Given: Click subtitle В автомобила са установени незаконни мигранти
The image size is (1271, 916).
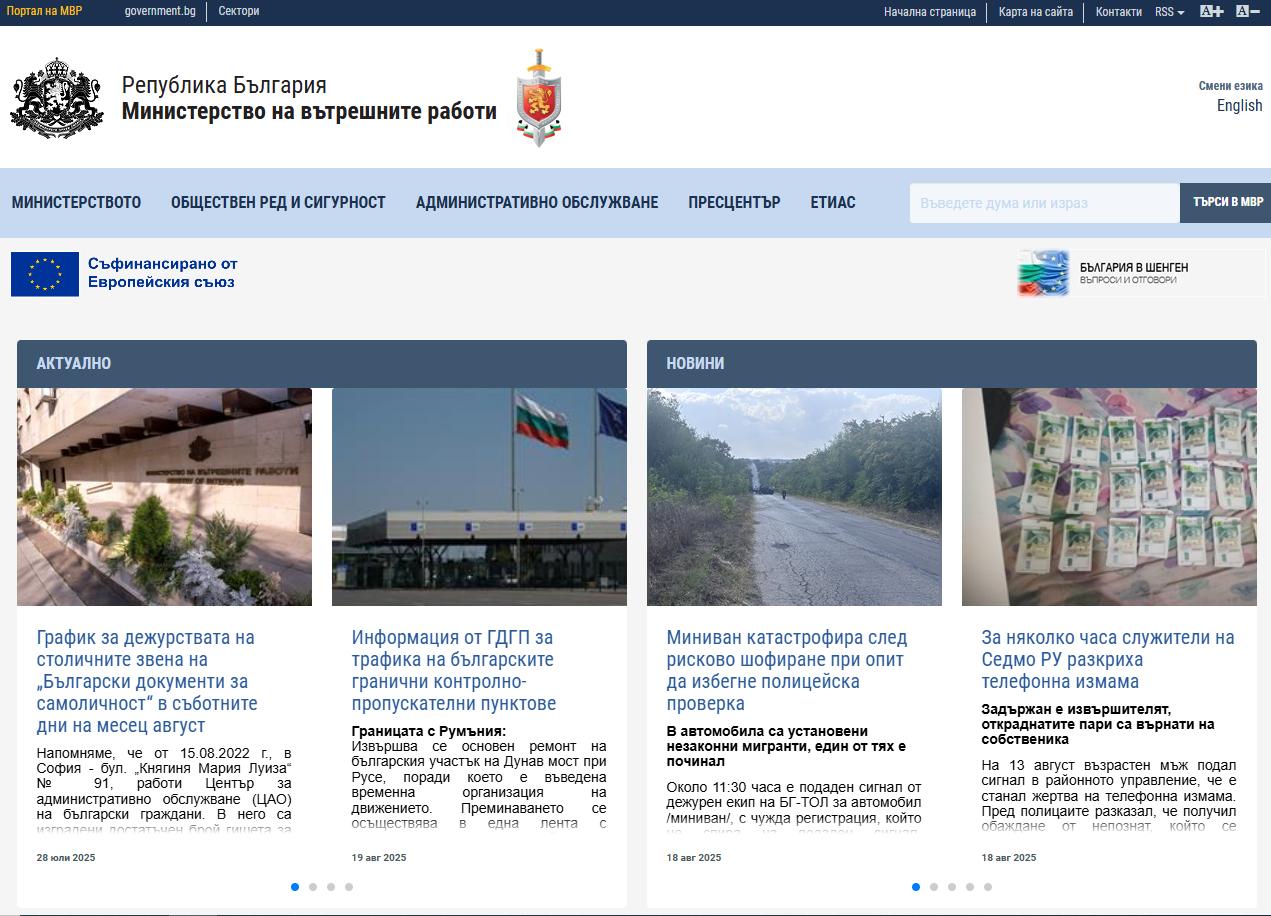Looking at the screenshot, I should pos(786,746).
